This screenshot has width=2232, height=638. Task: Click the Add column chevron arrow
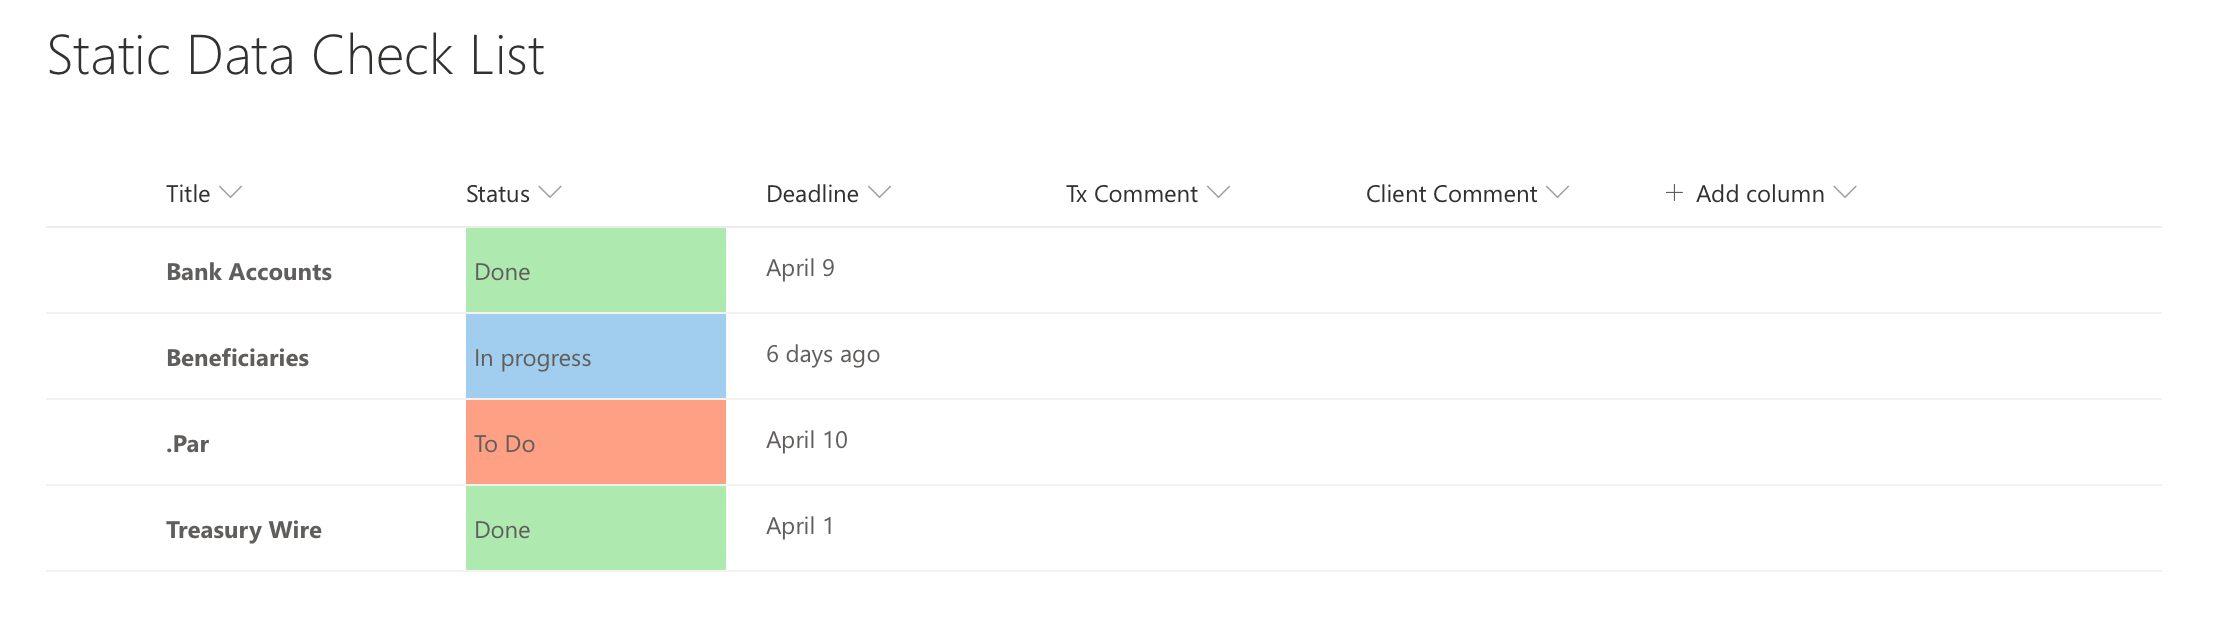pos(1845,193)
